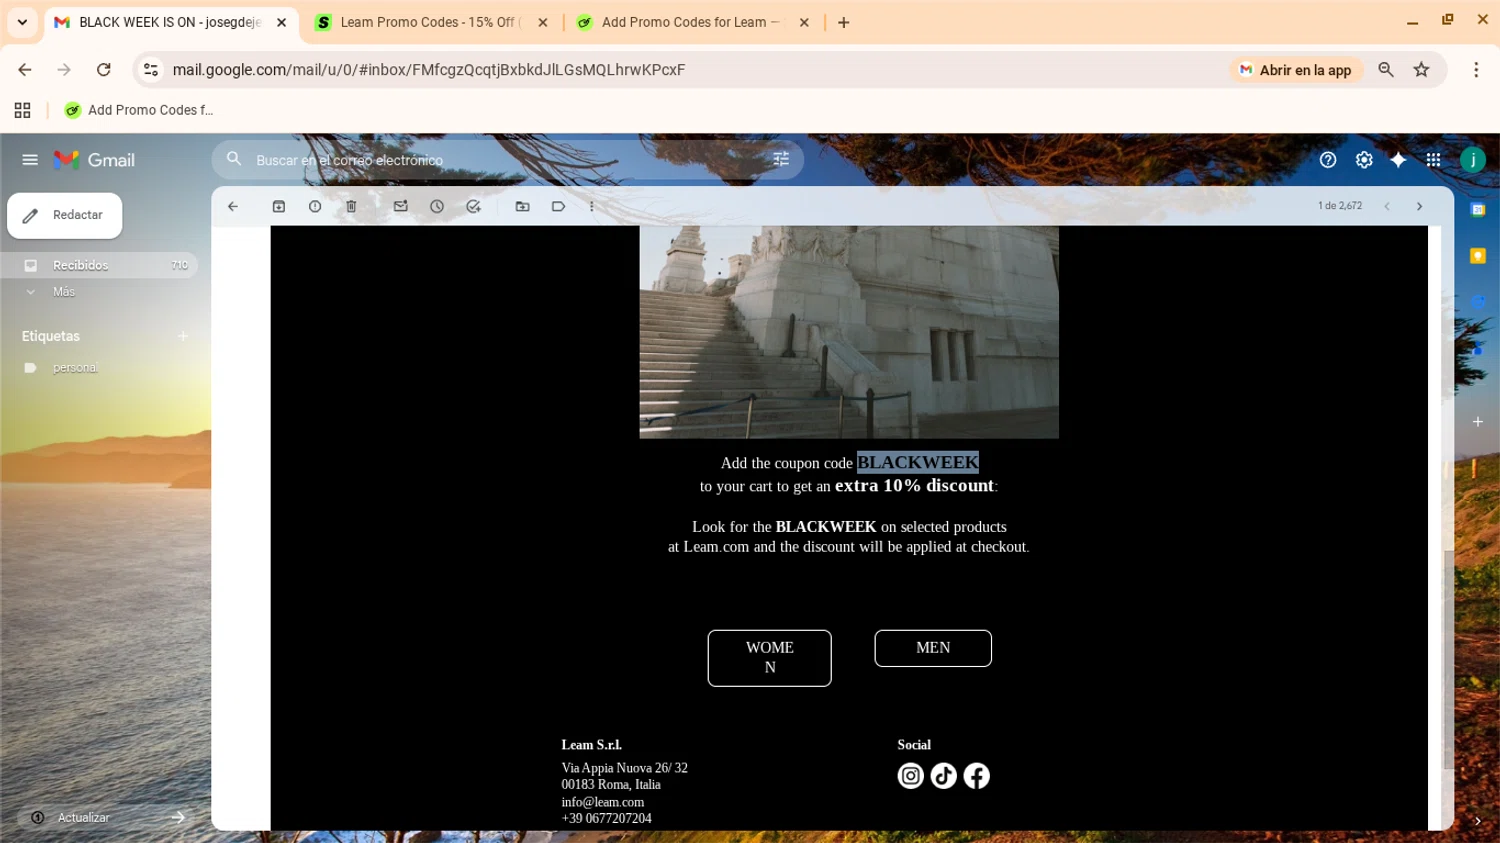Image resolution: width=1500 pixels, height=843 pixels.
Task: Open Google account avatar
Action: [x=1473, y=160]
